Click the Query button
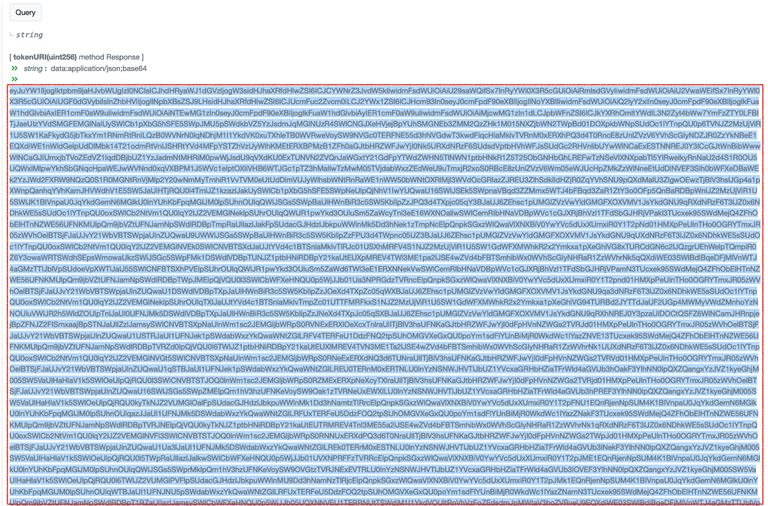 coord(26,13)
